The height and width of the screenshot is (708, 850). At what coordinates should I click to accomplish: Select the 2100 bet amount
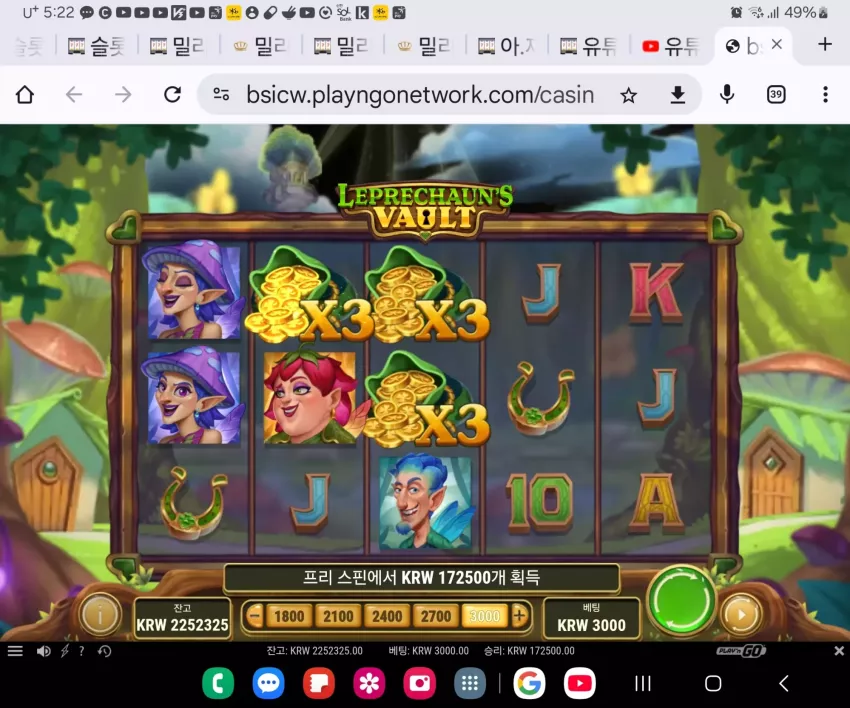click(338, 616)
